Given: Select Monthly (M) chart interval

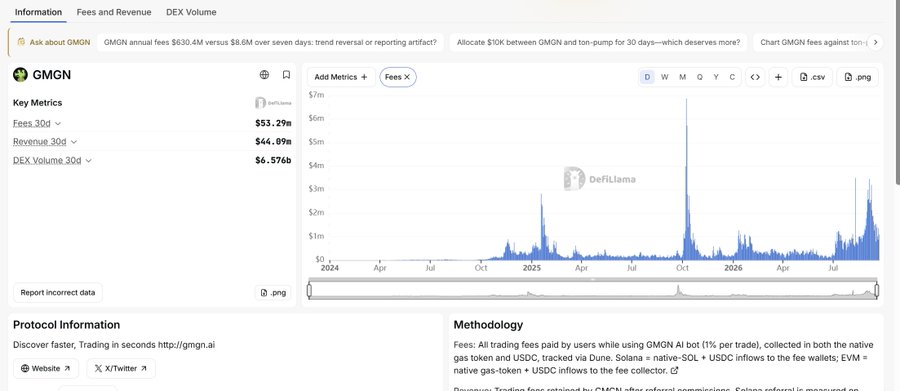Looking at the screenshot, I should click(x=682, y=77).
